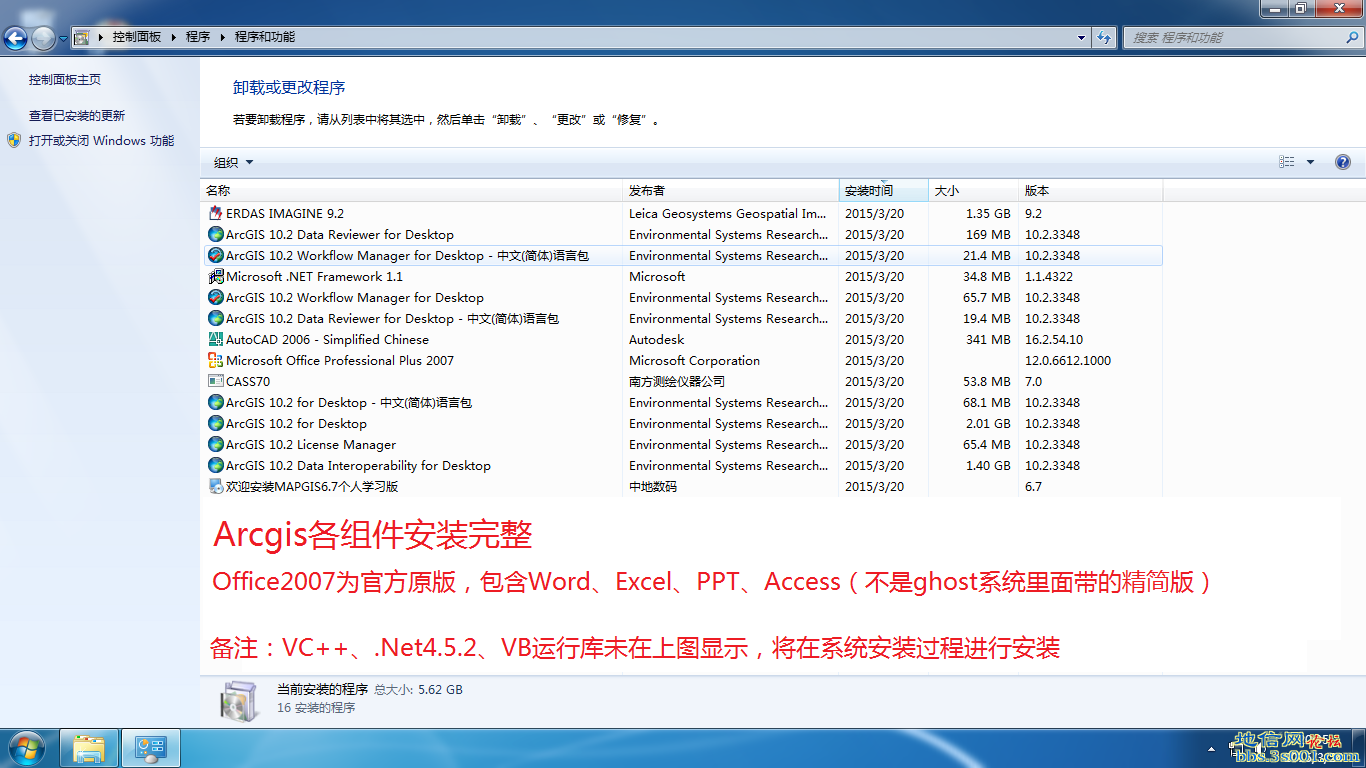Click publisher Microsoft Corporation

click(x=694, y=360)
